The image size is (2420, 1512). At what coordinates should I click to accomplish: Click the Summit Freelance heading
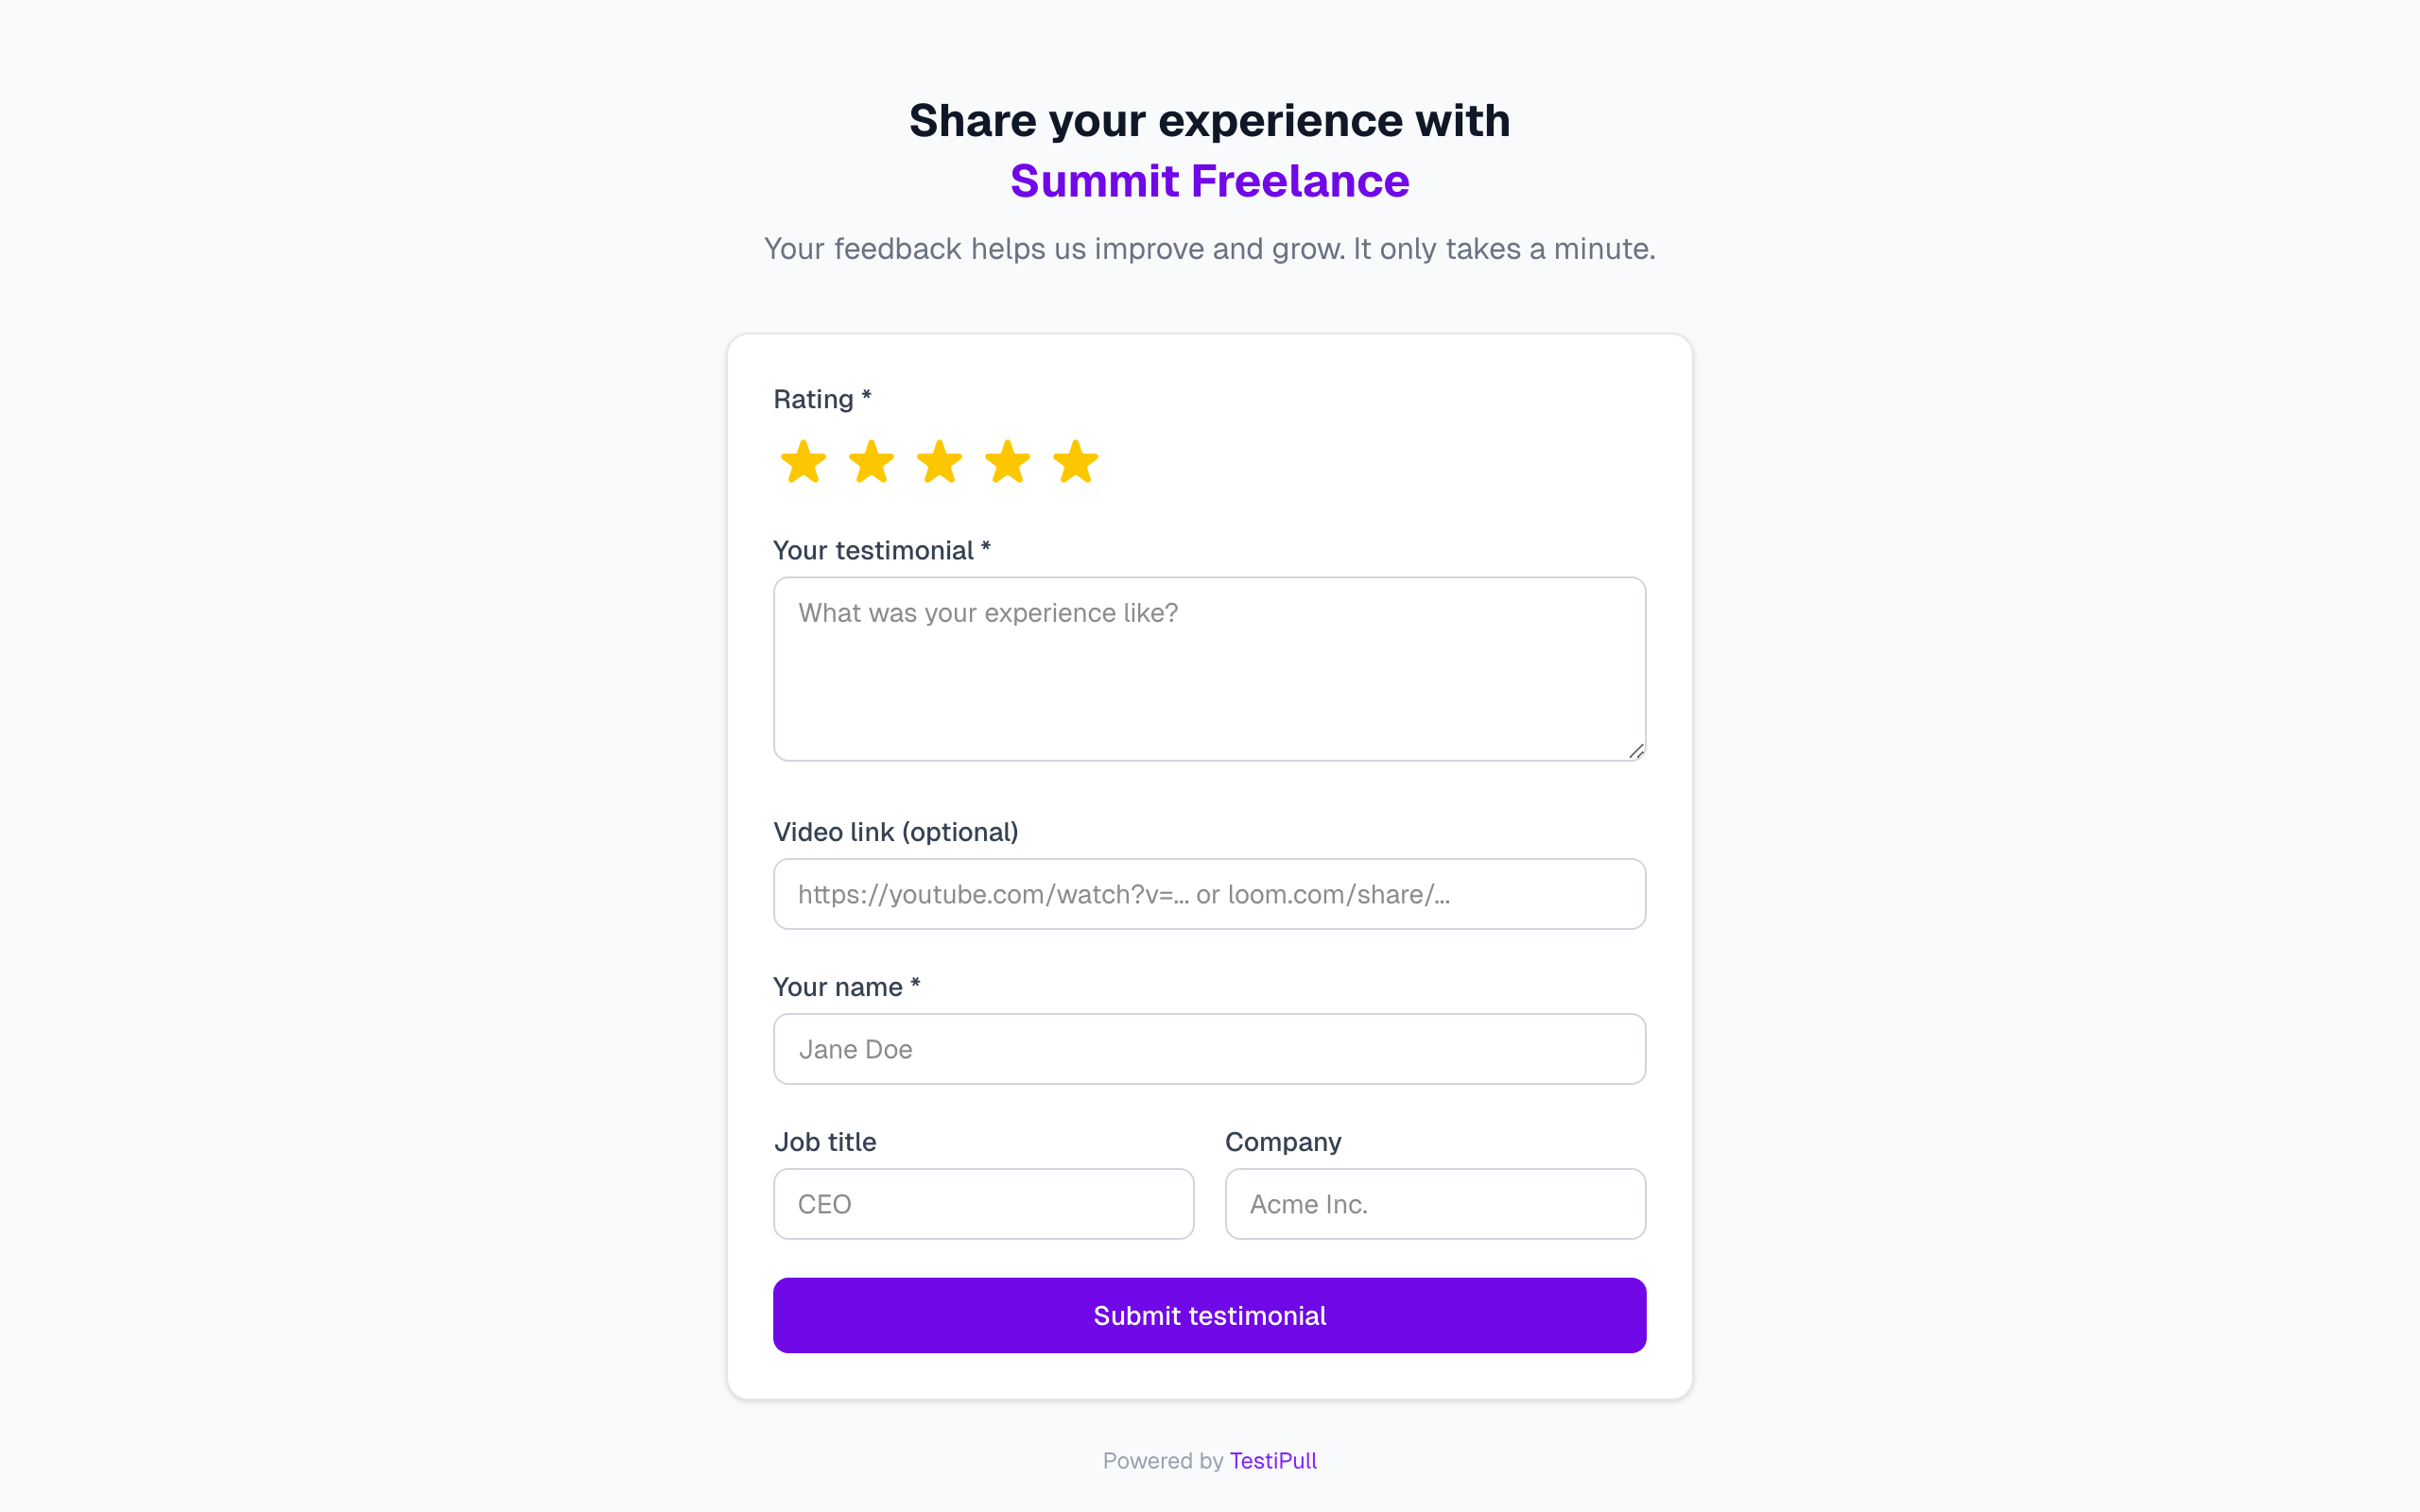tap(1209, 181)
